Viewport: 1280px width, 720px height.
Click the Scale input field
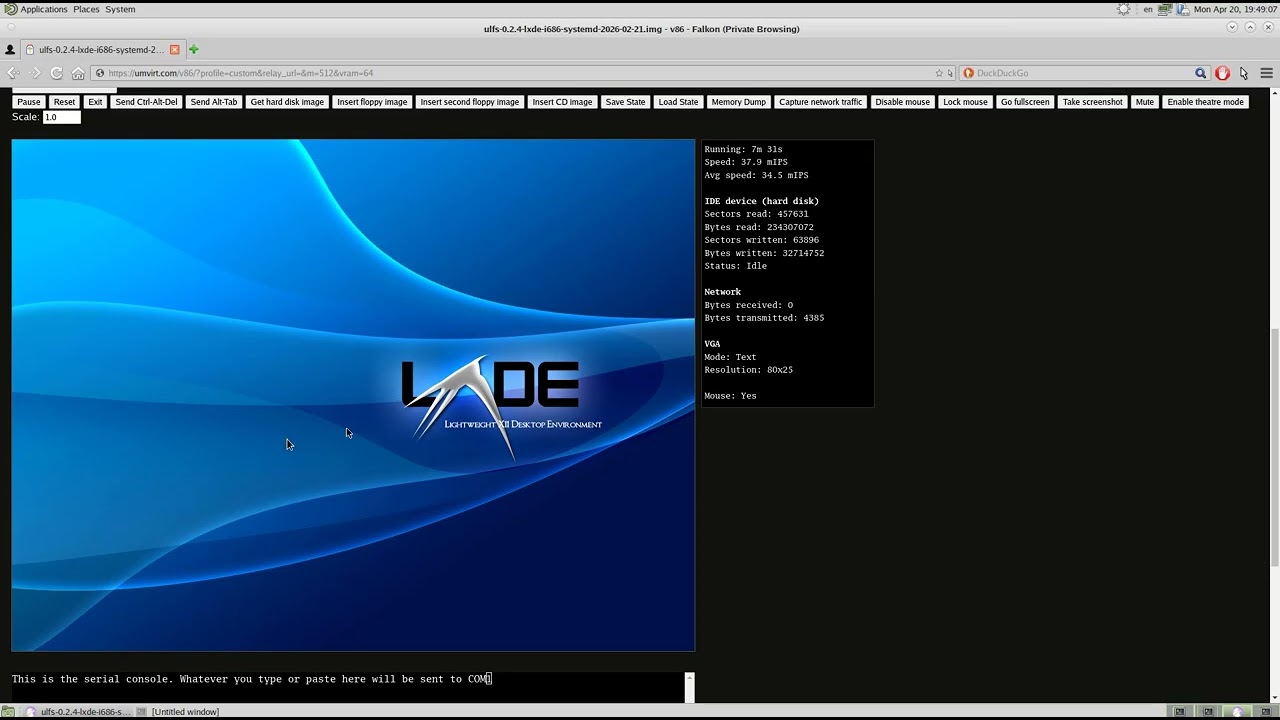tap(61, 117)
